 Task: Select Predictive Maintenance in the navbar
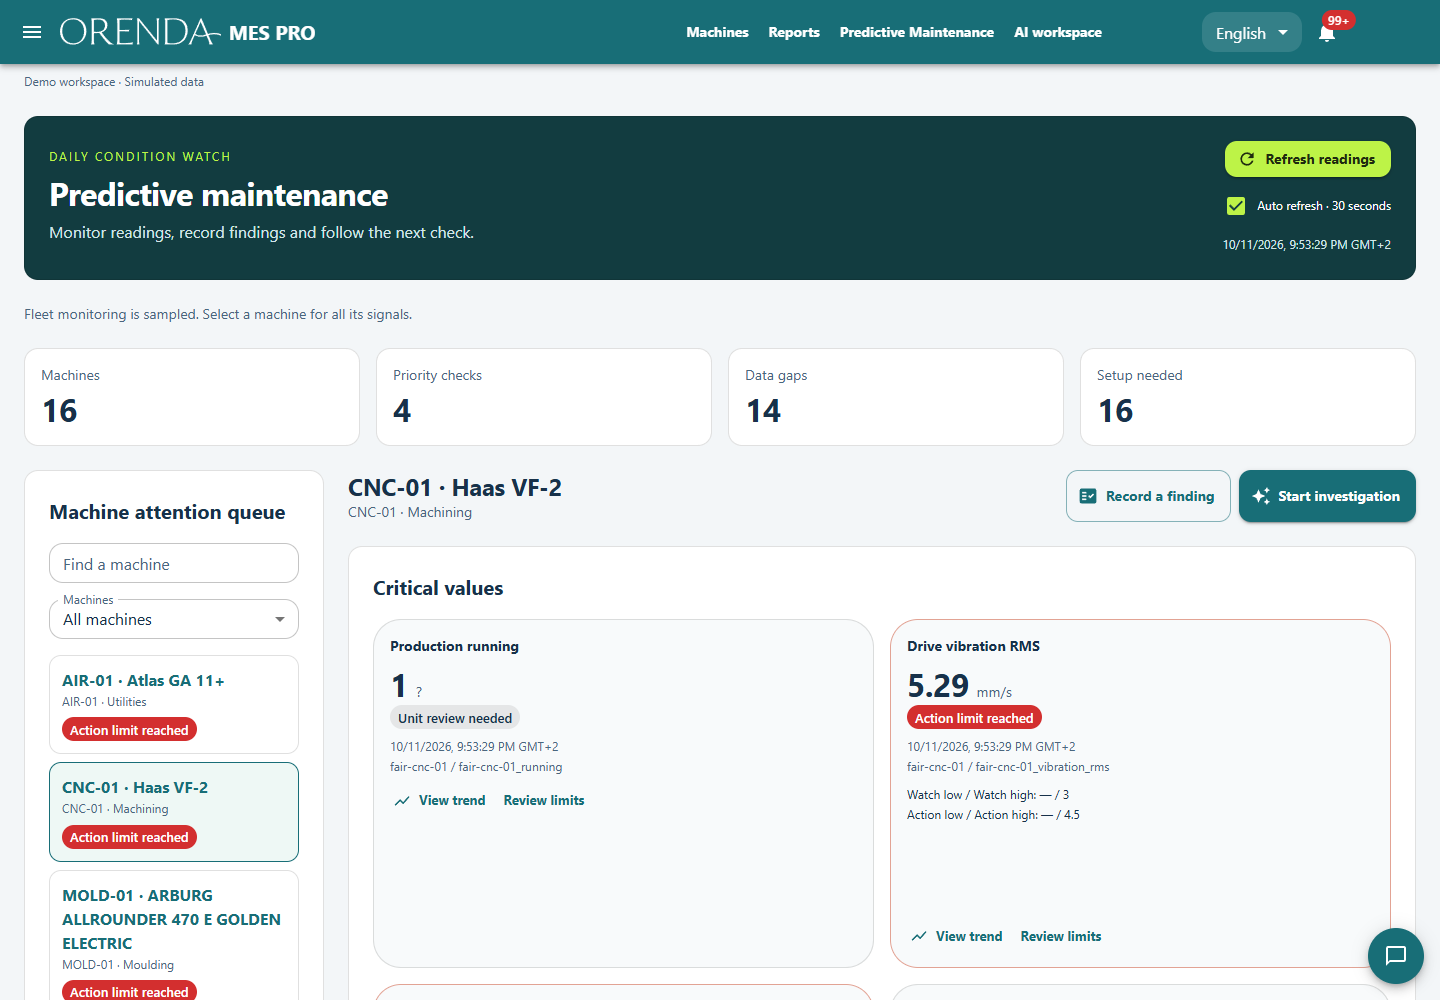pos(917,32)
